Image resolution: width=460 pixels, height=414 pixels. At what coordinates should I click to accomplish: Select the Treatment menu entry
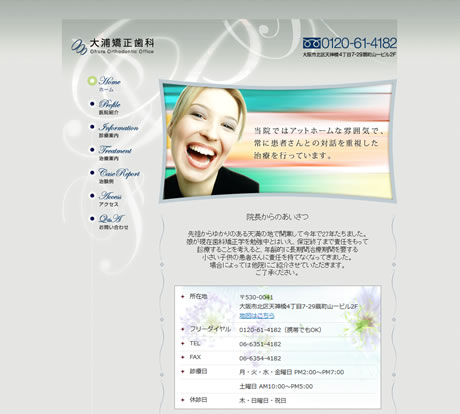pos(115,153)
